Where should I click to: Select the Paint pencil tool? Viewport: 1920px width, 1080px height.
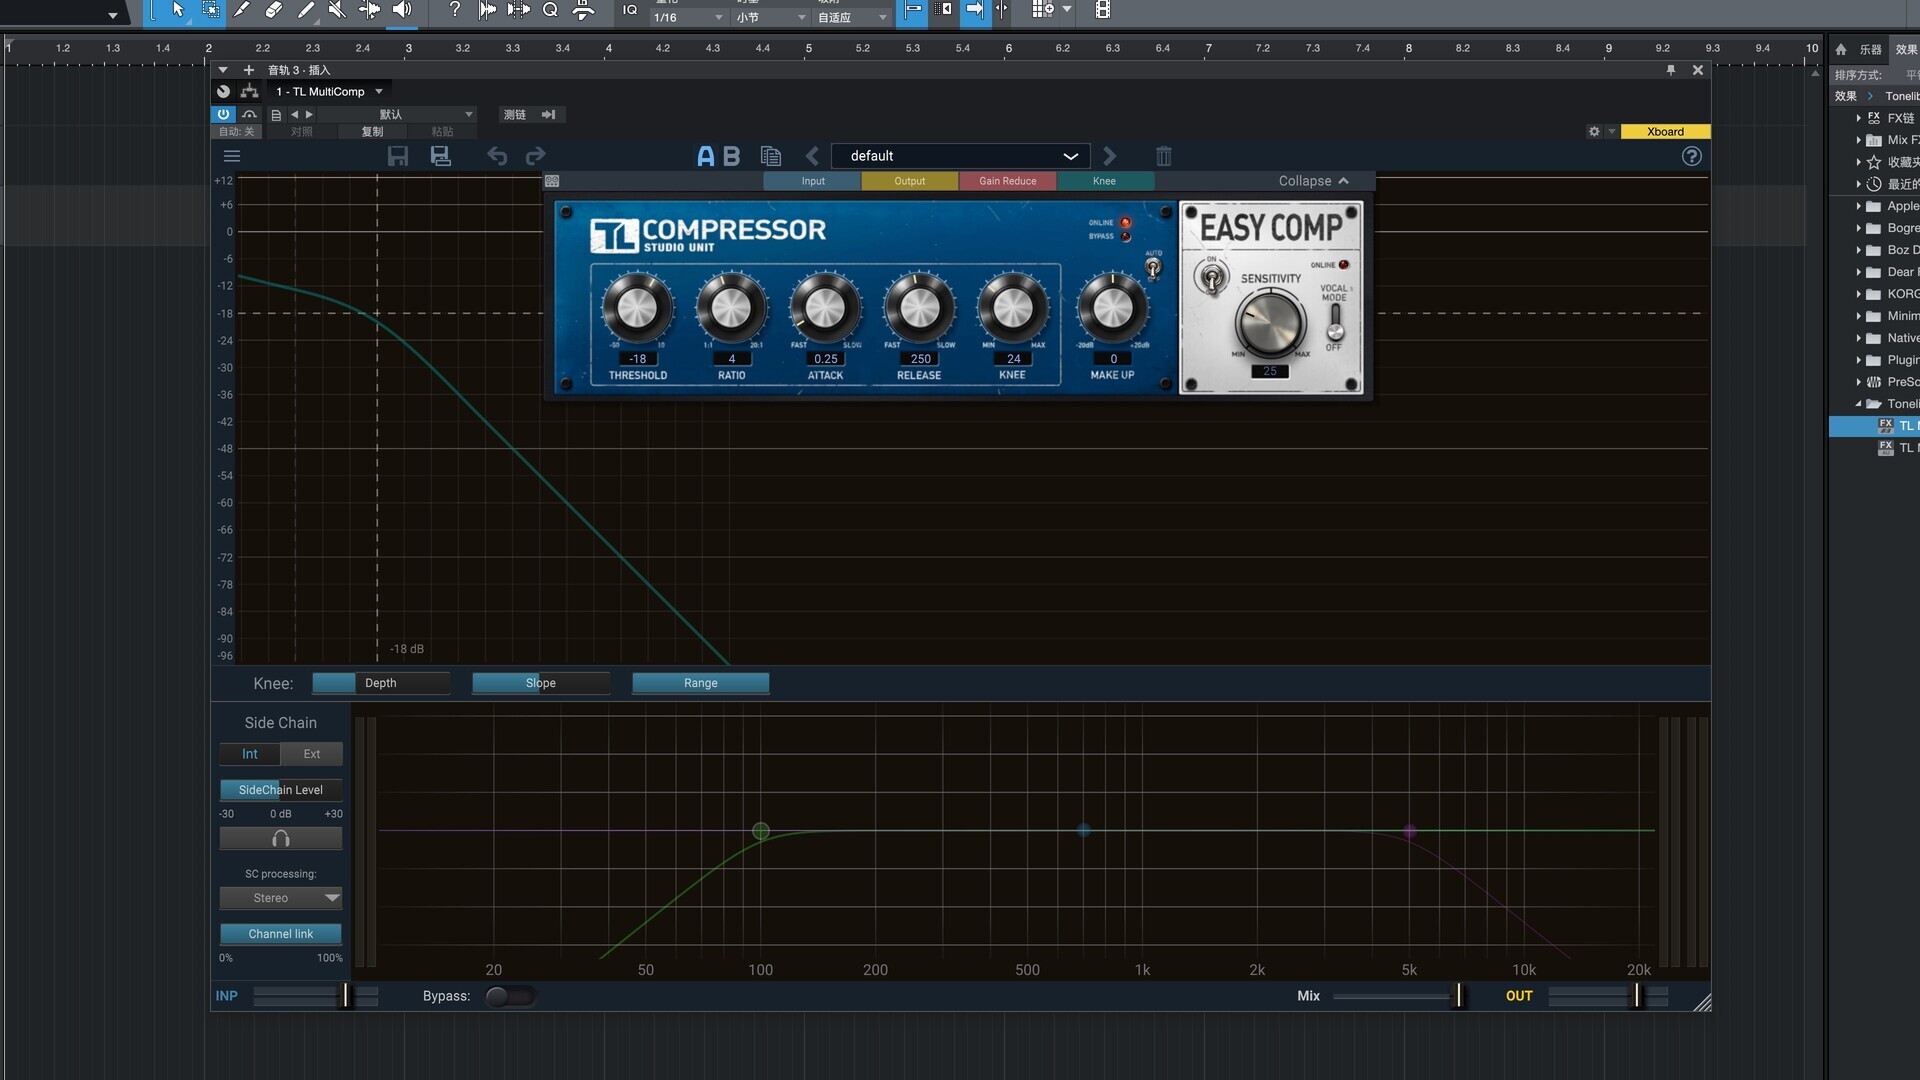pyautogui.click(x=305, y=10)
